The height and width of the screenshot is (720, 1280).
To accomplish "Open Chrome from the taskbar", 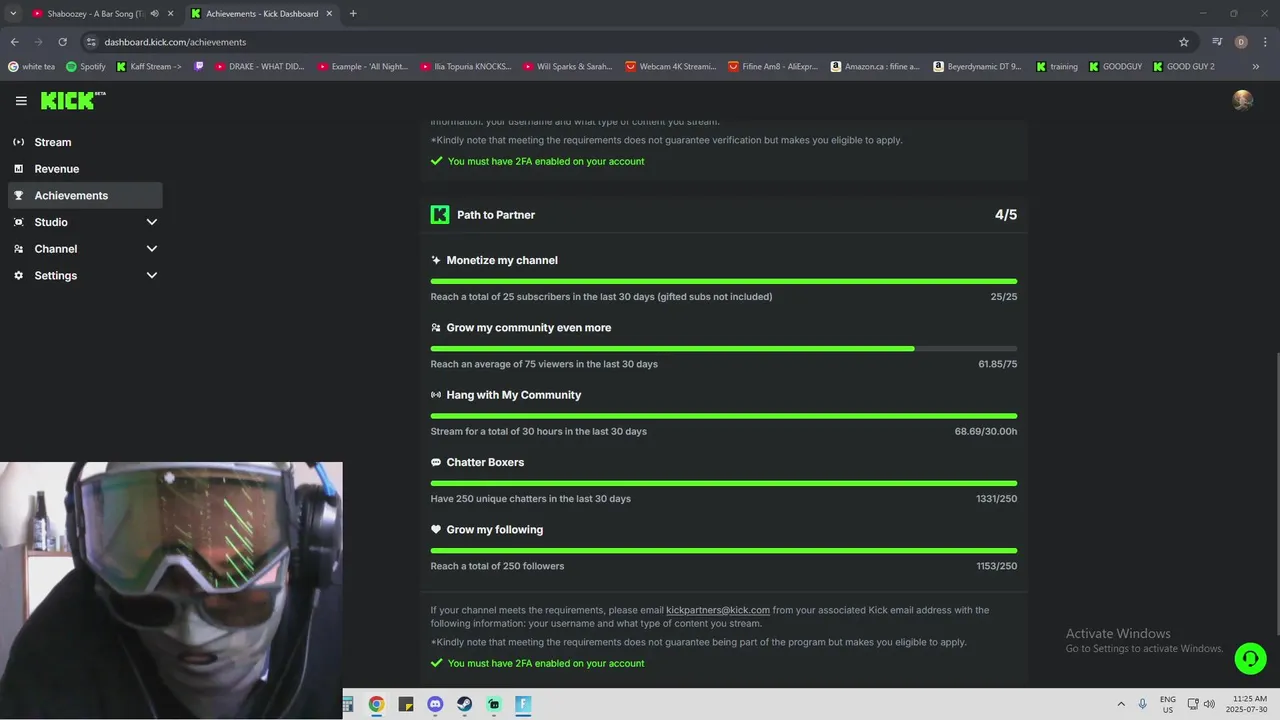I will 376,704.
